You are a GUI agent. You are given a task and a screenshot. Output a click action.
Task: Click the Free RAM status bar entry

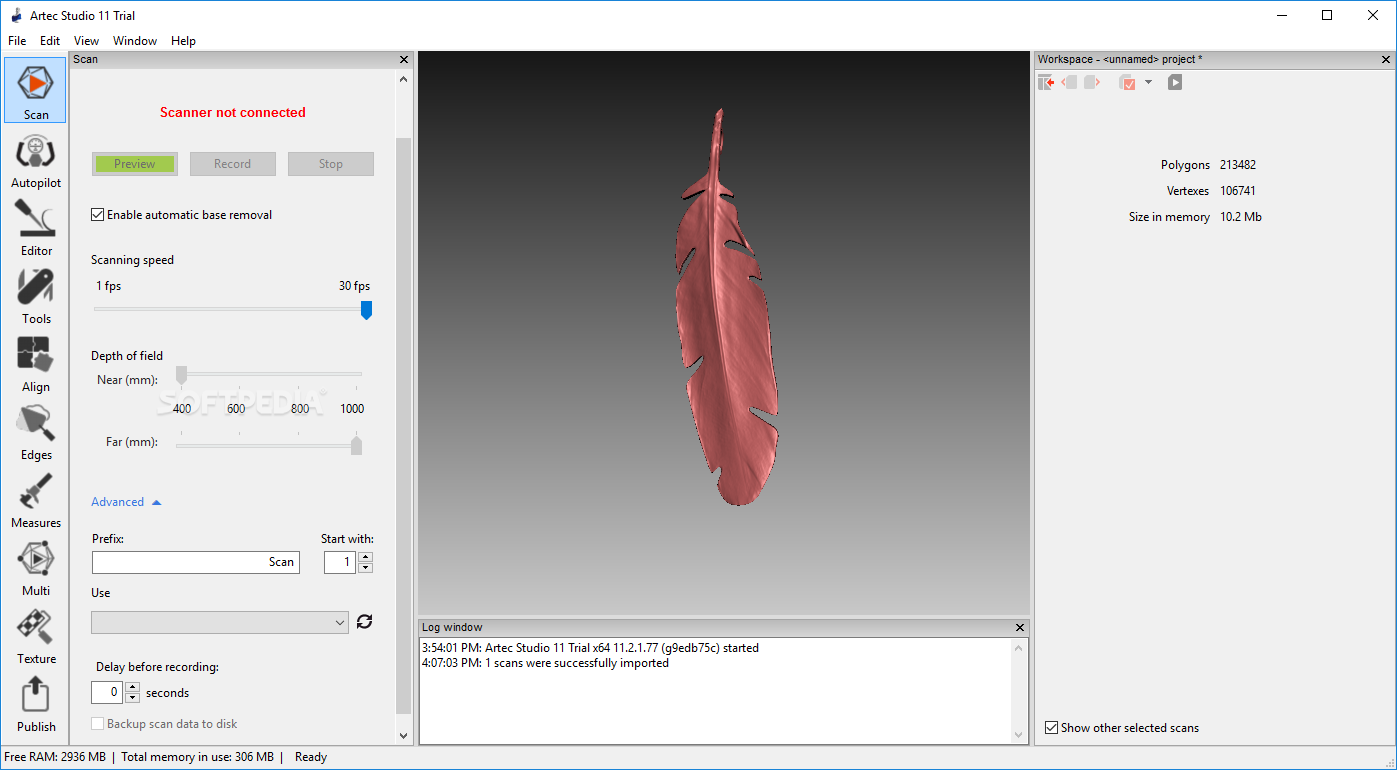pyautogui.click(x=55, y=757)
